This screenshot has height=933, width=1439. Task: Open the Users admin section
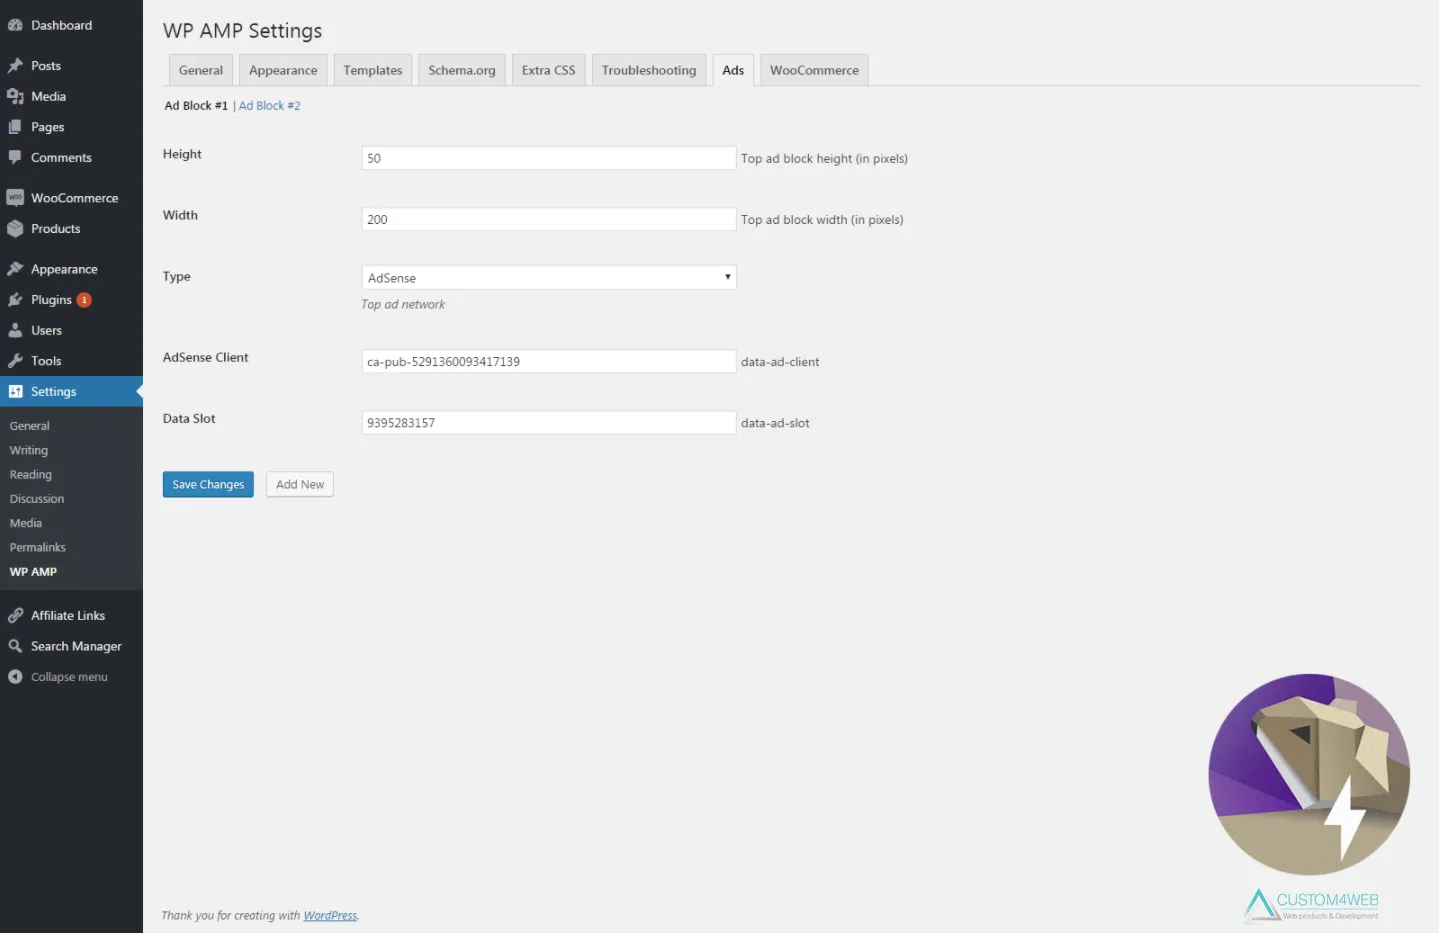pyautogui.click(x=46, y=330)
